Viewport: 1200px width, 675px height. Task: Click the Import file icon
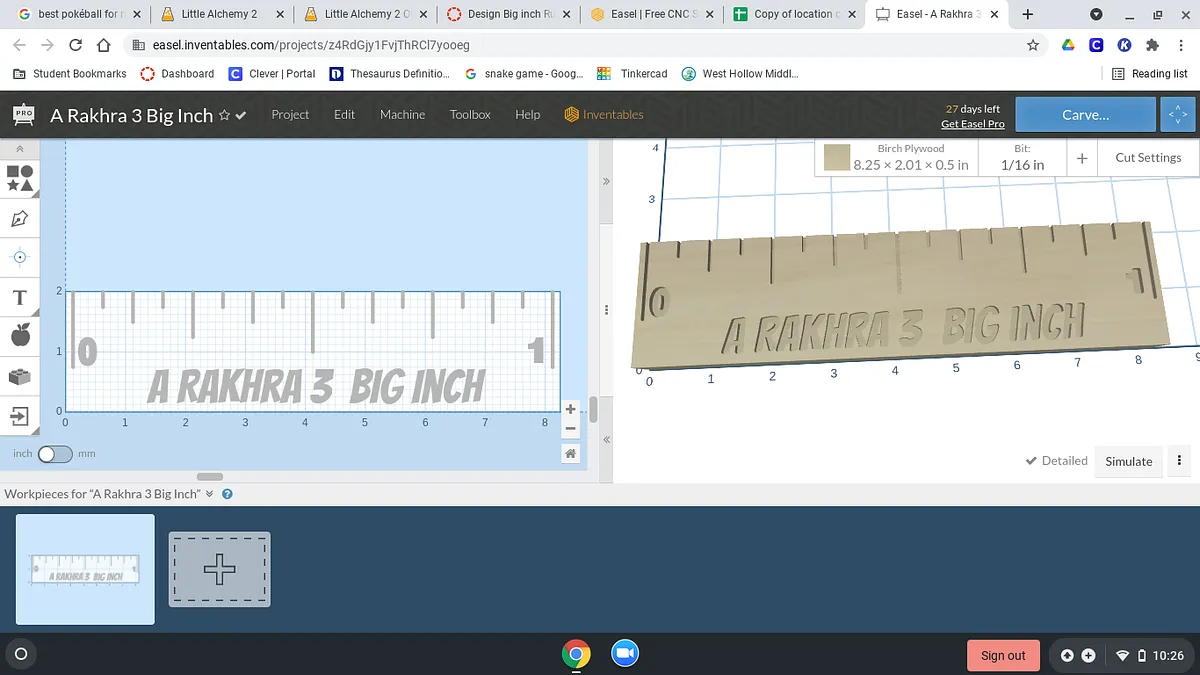coord(20,416)
